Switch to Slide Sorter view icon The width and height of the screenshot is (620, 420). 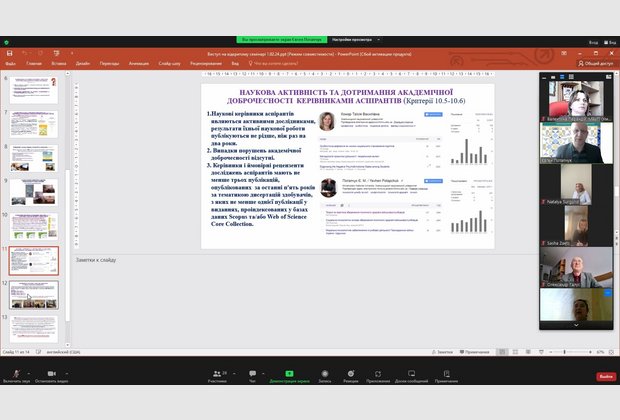tap(515, 352)
